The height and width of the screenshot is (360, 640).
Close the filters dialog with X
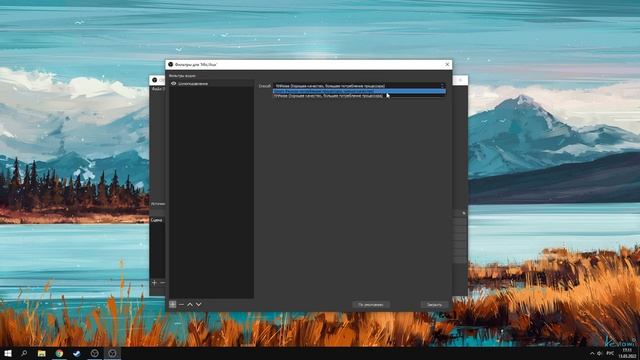pyautogui.click(x=447, y=64)
